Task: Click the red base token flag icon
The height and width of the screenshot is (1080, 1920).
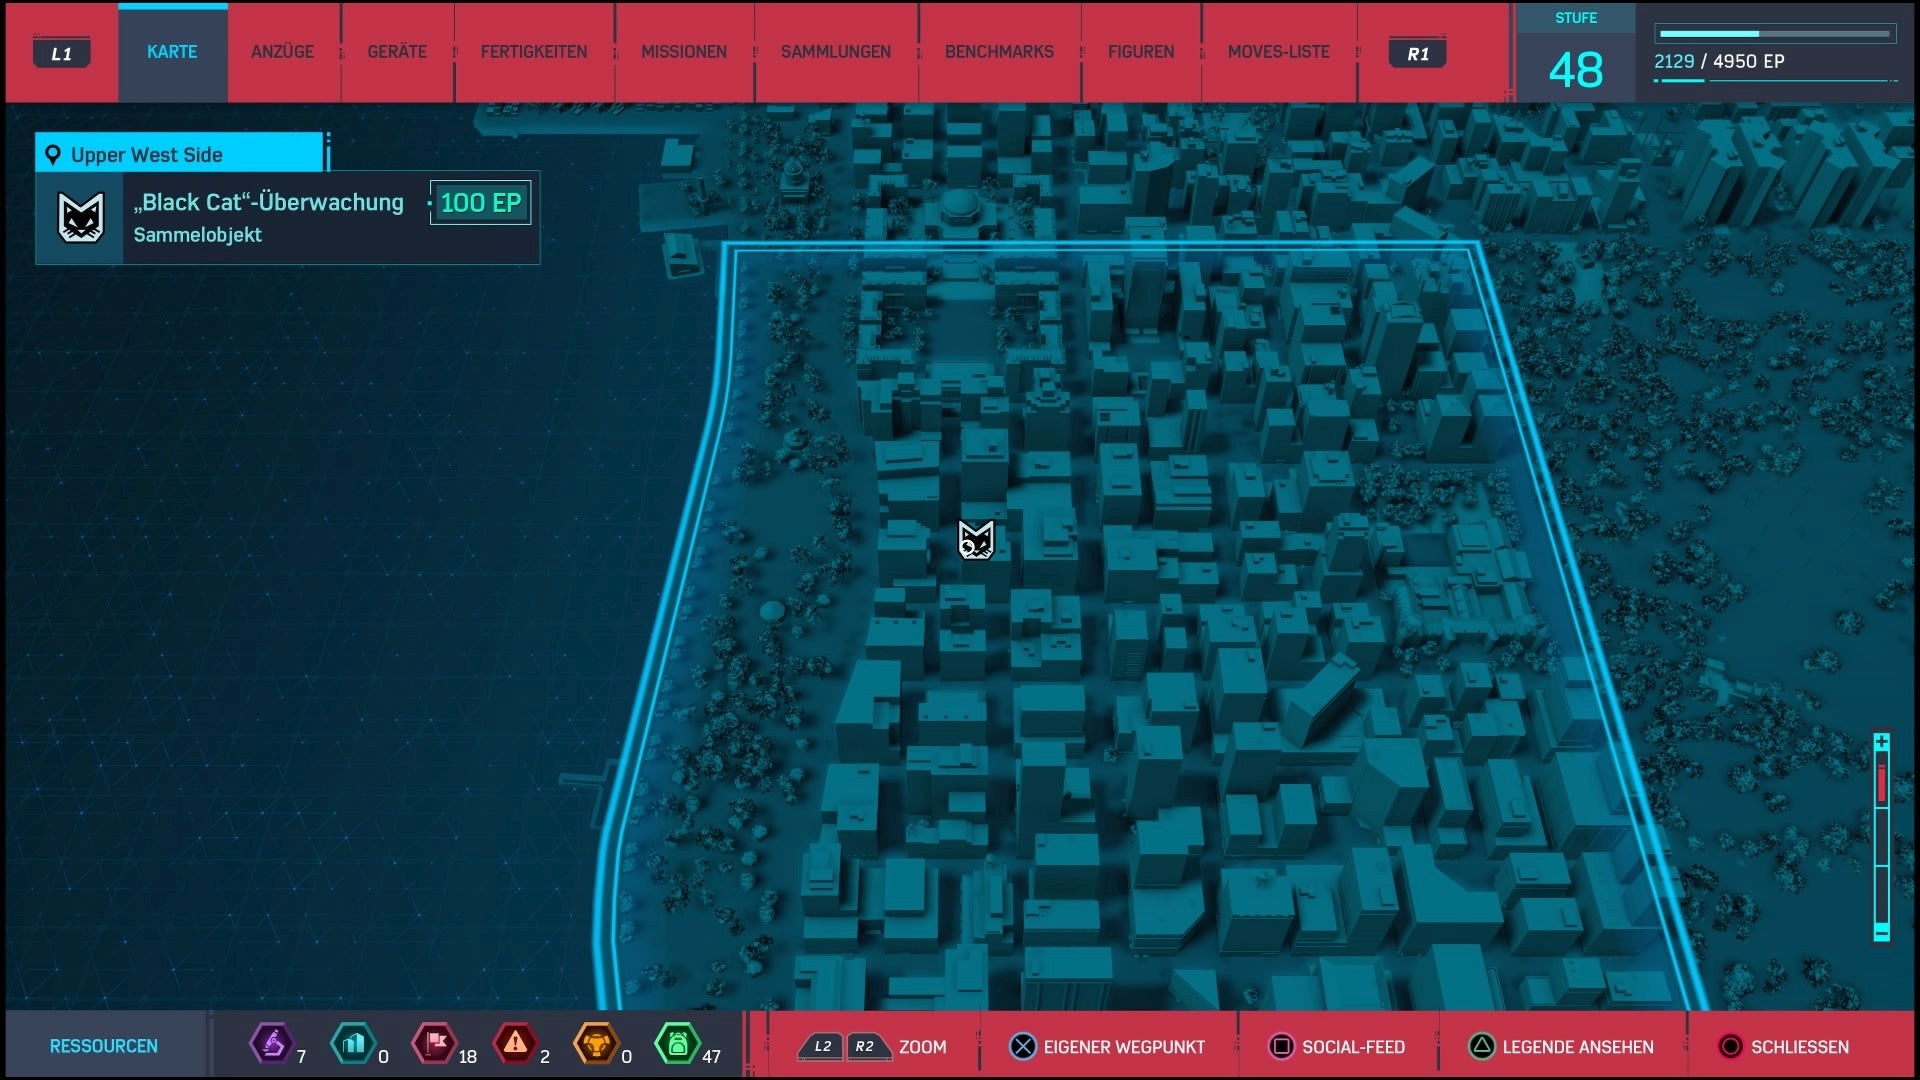Action: tap(435, 1044)
